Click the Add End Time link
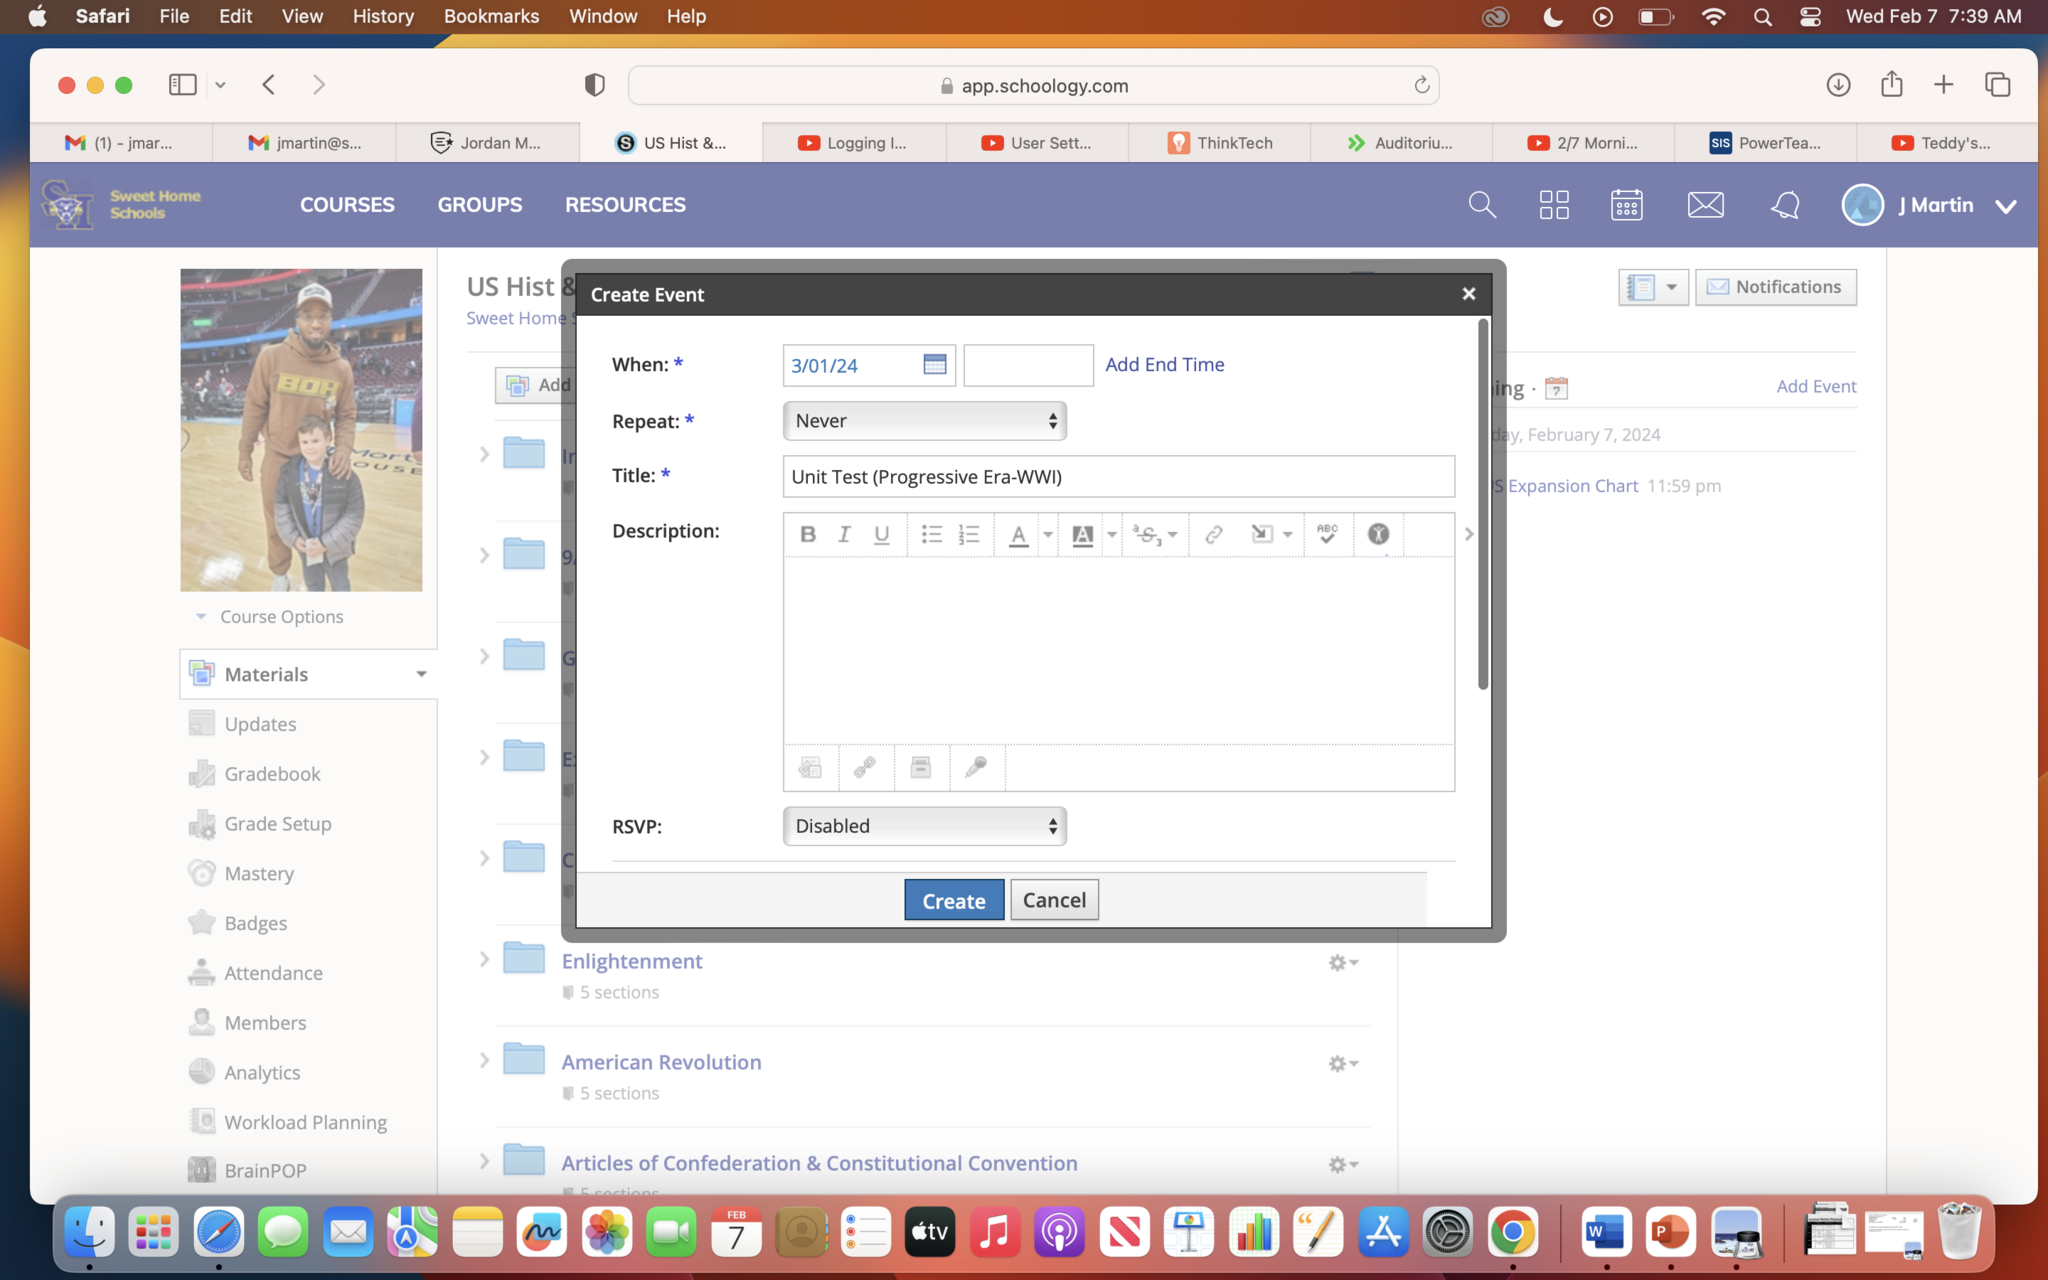The image size is (2048, 1280). click(1164, 364)
